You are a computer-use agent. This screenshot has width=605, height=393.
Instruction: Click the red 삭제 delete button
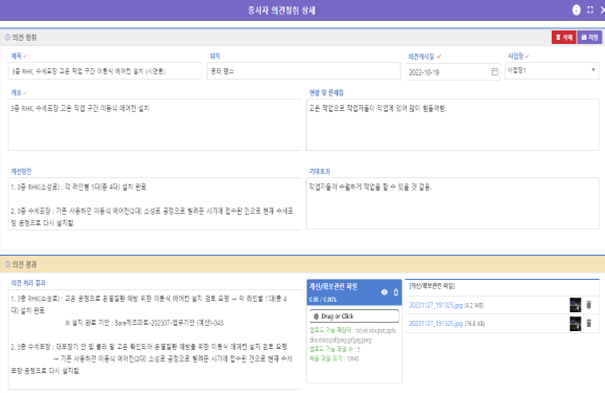pos(564,37)
